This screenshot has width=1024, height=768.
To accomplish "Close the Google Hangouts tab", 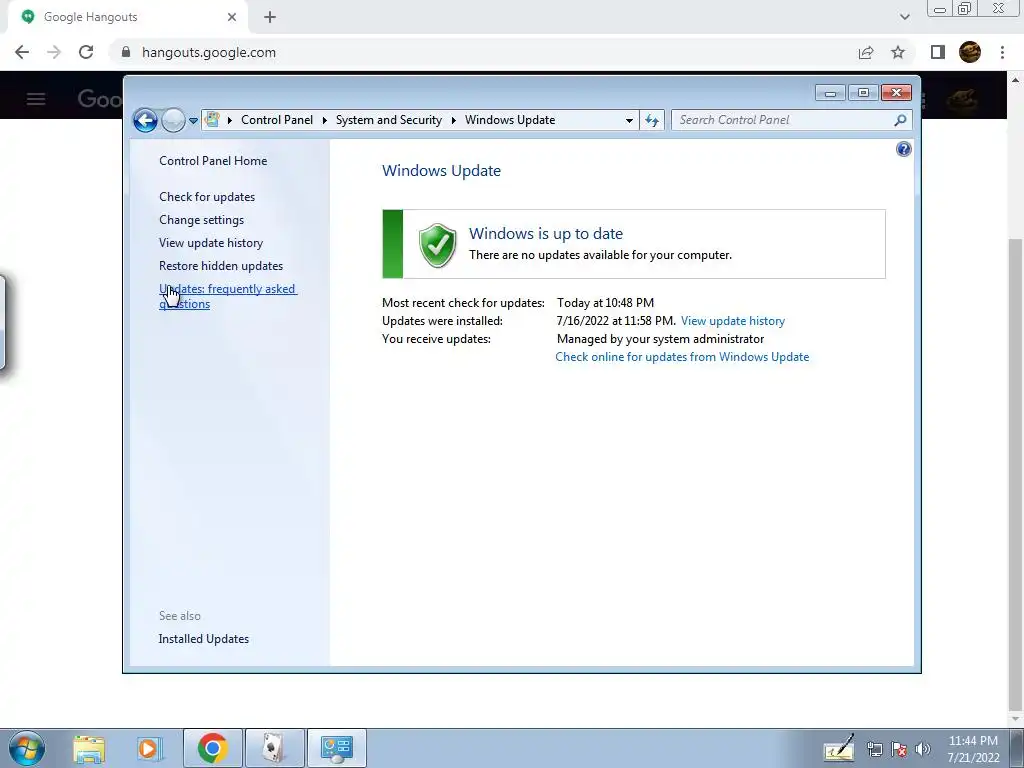I will [232, 17].
